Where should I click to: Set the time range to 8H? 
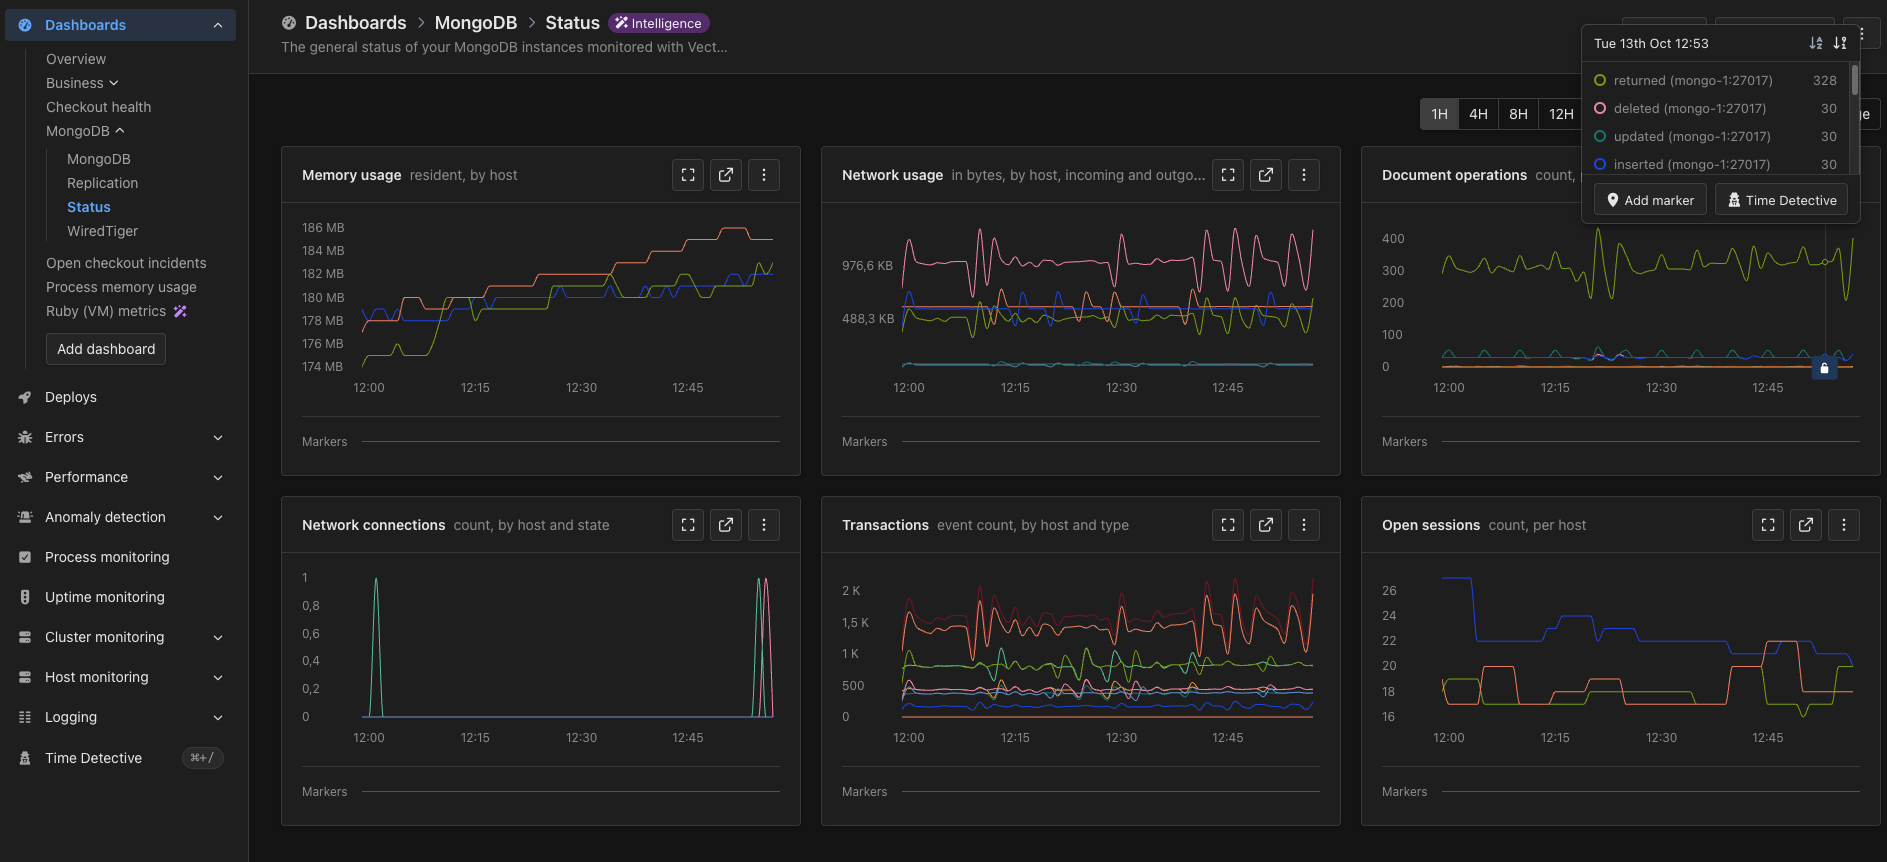point(1518,114)
